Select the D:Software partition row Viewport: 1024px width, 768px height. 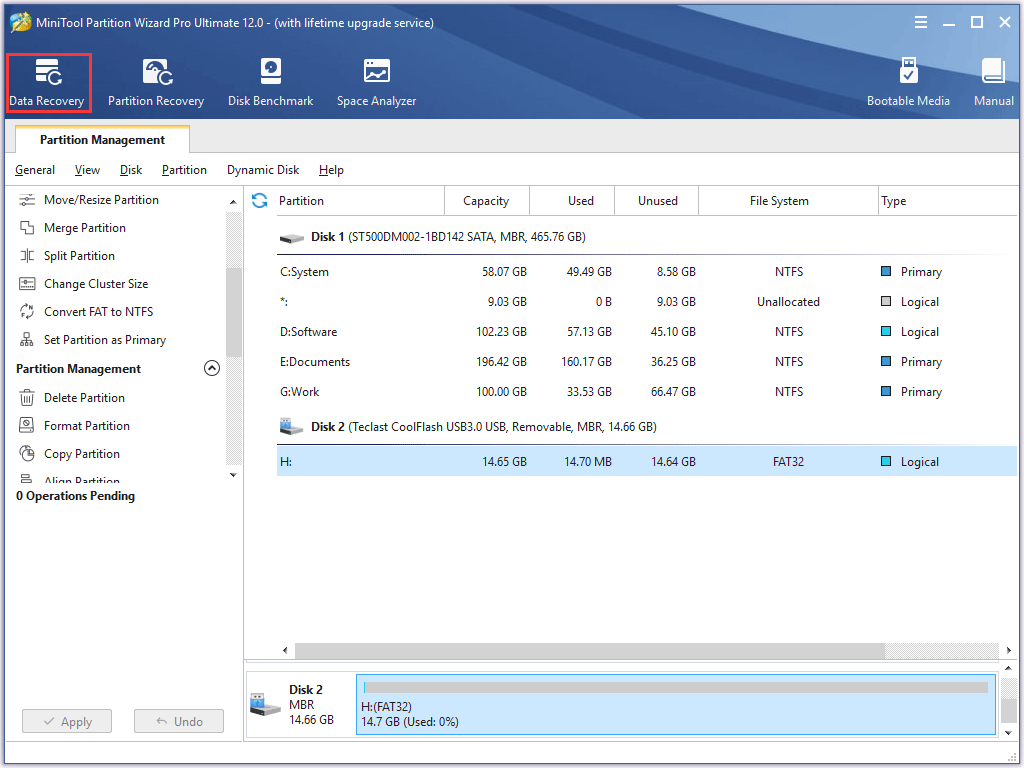coord(647,332)
